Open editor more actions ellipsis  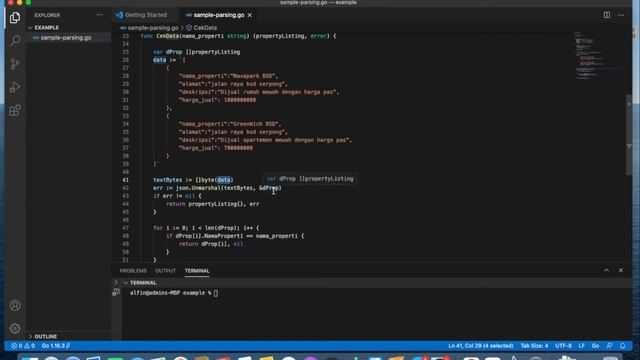[x=621, y=15]
